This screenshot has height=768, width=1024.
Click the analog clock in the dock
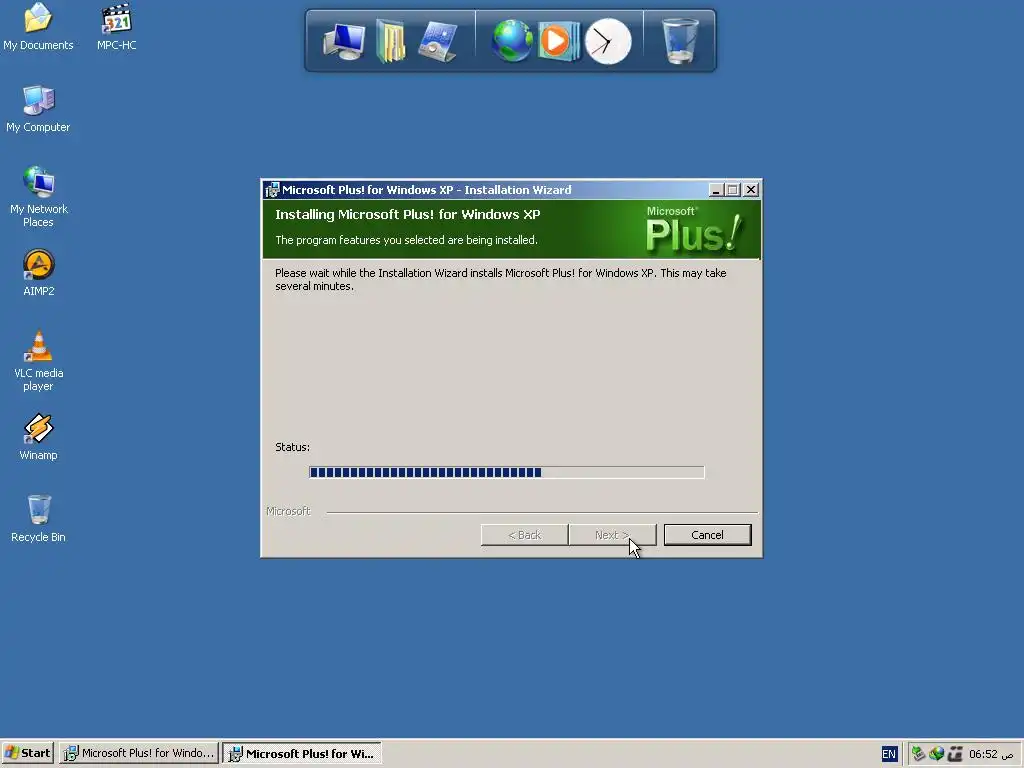[x=608, y=42]
